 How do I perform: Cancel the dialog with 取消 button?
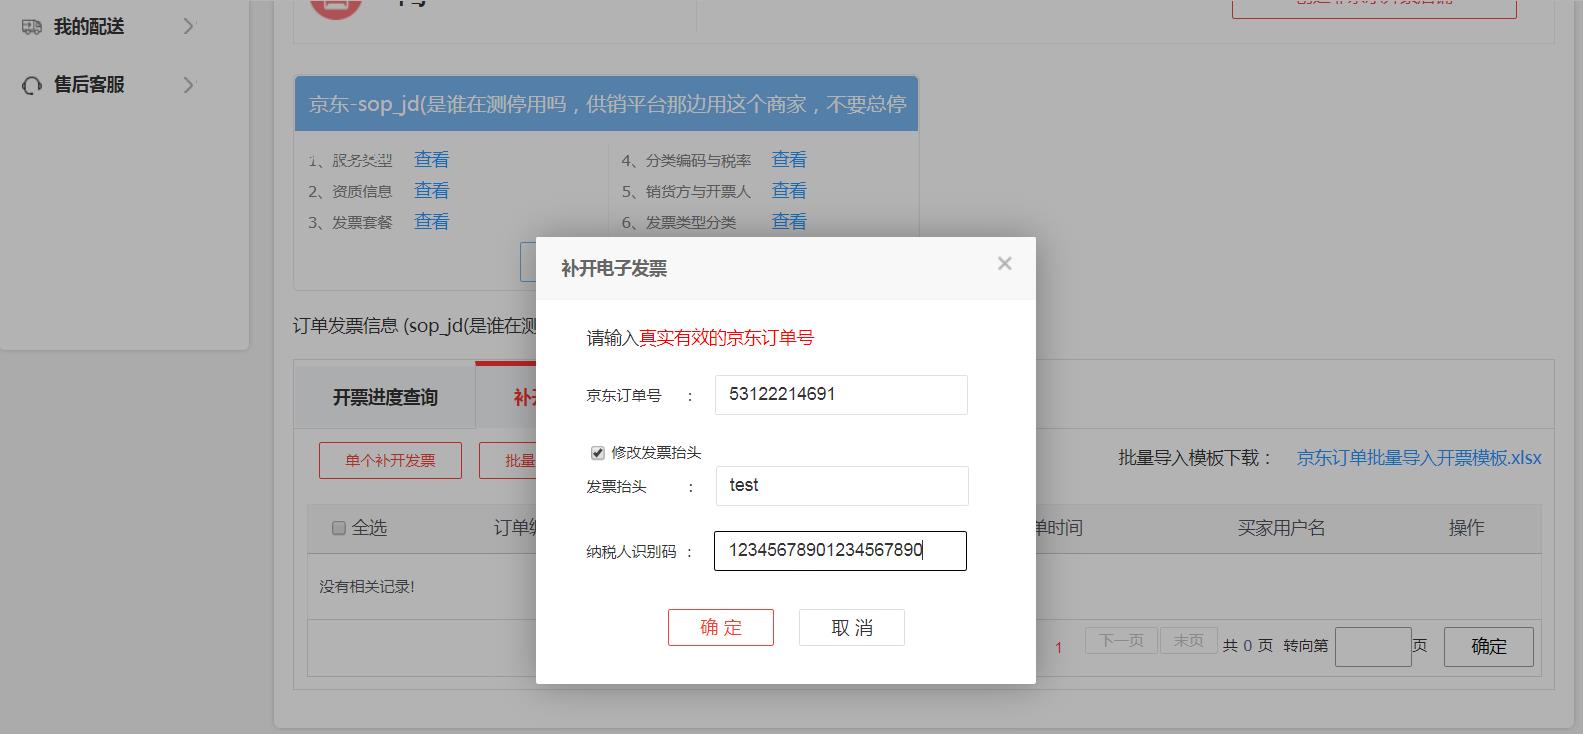852,627
